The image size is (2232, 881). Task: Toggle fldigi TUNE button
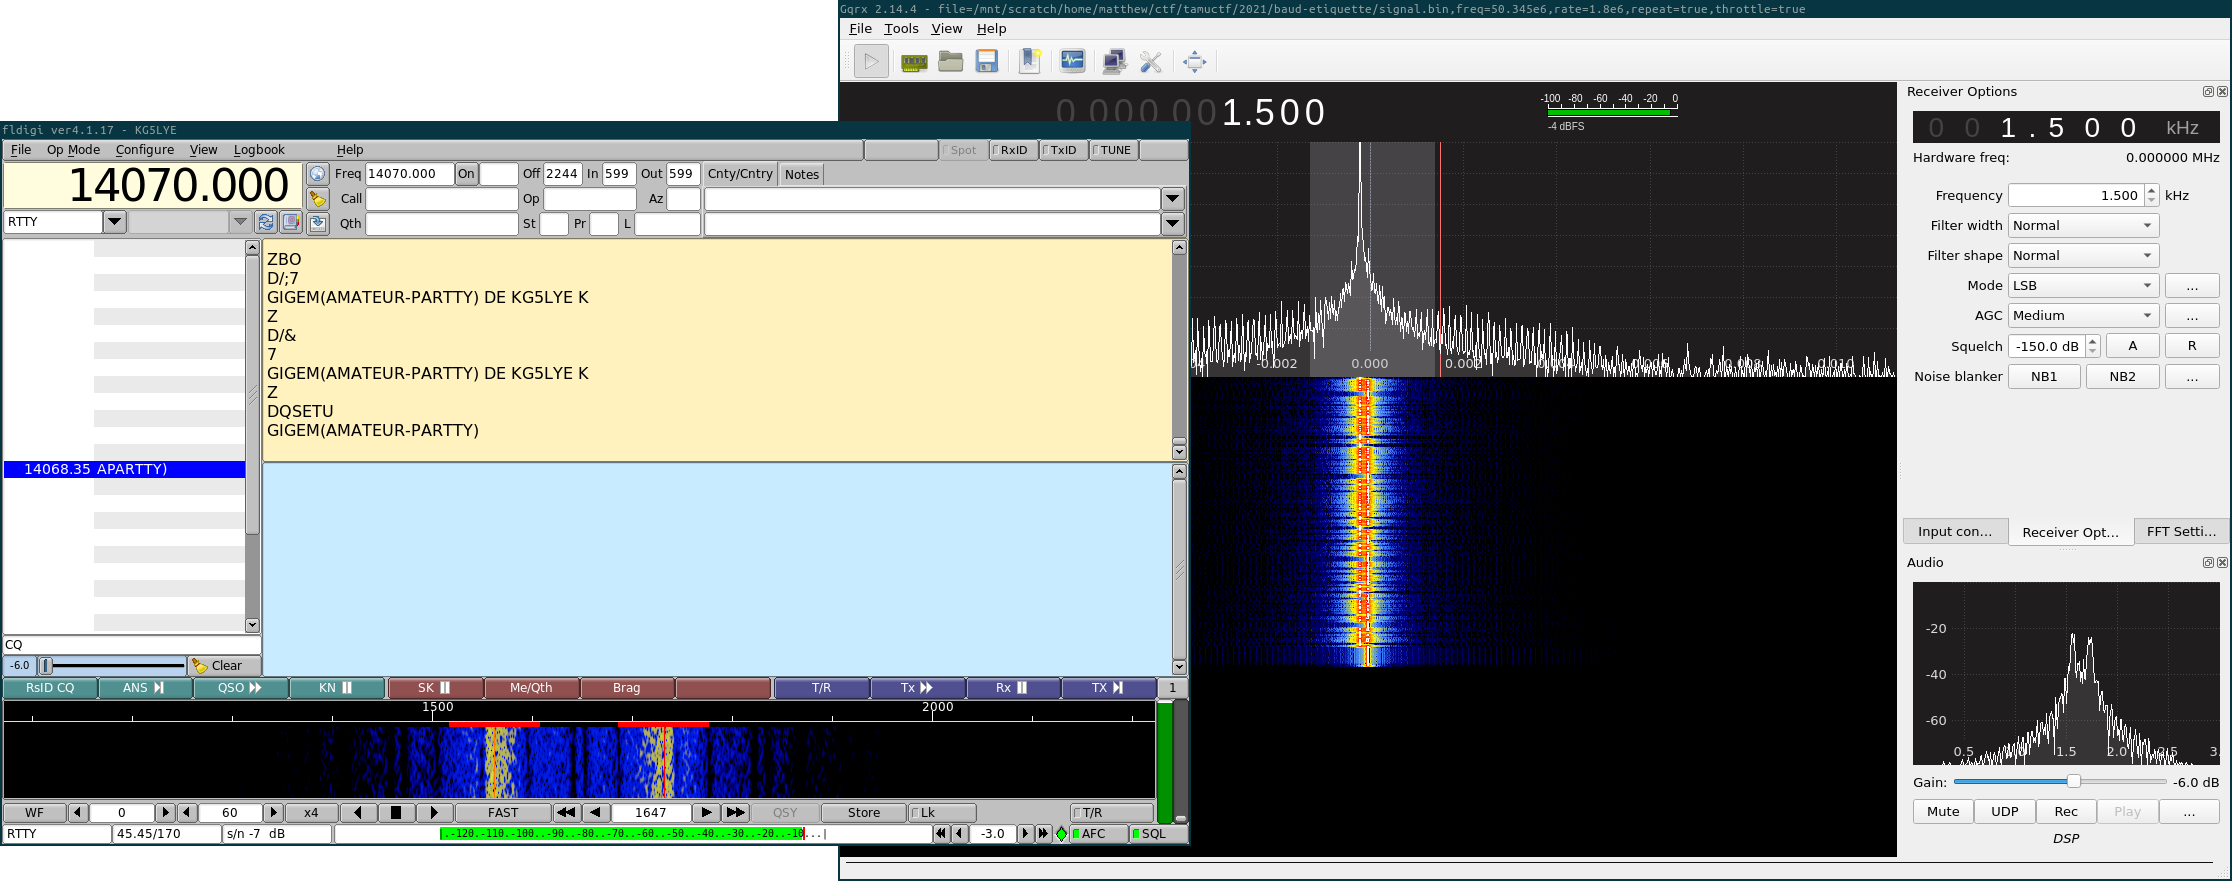[x=1114, y=150]
